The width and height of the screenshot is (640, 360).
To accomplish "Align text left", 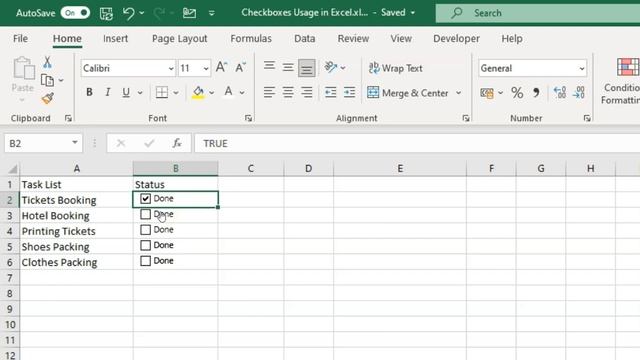I will (x=269, y=92).
